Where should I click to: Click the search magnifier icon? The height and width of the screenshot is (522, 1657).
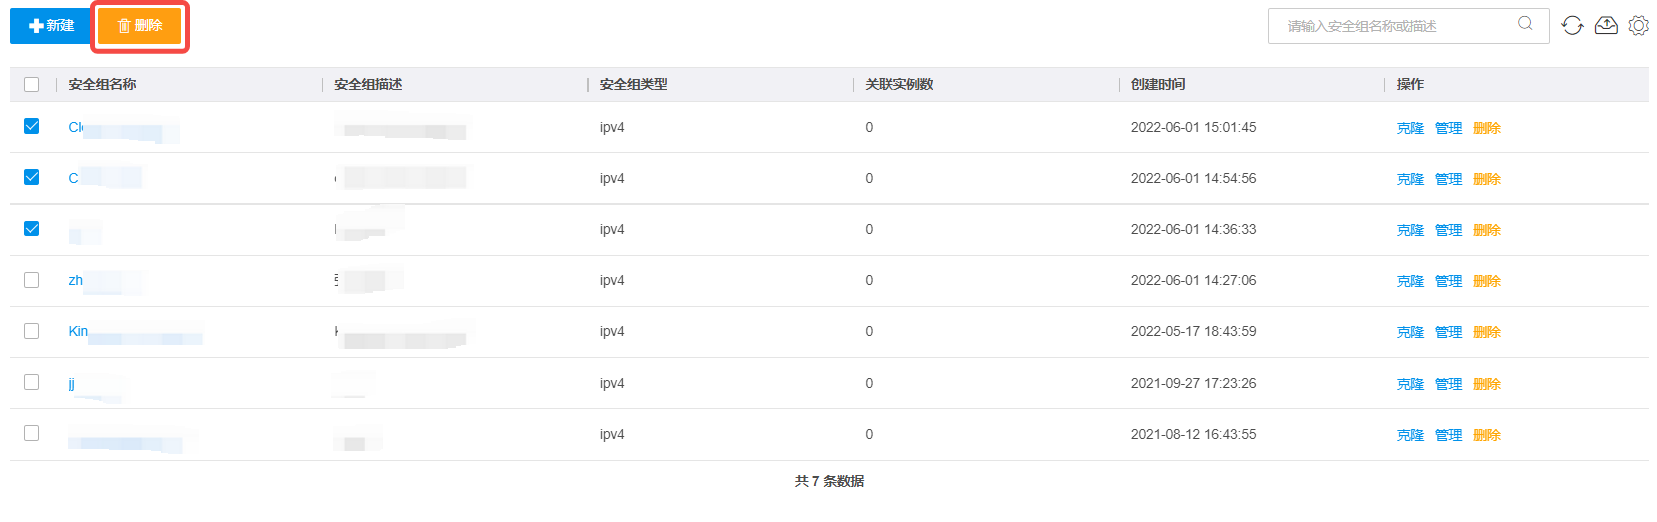[x=1525, y=24]
